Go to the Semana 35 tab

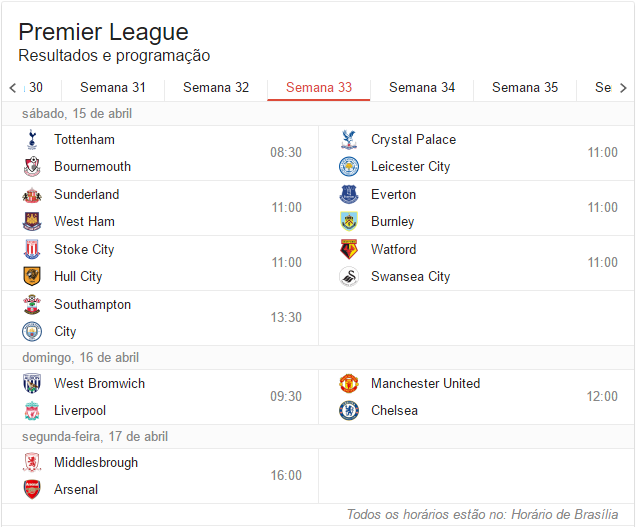click(x=525, y=88)
